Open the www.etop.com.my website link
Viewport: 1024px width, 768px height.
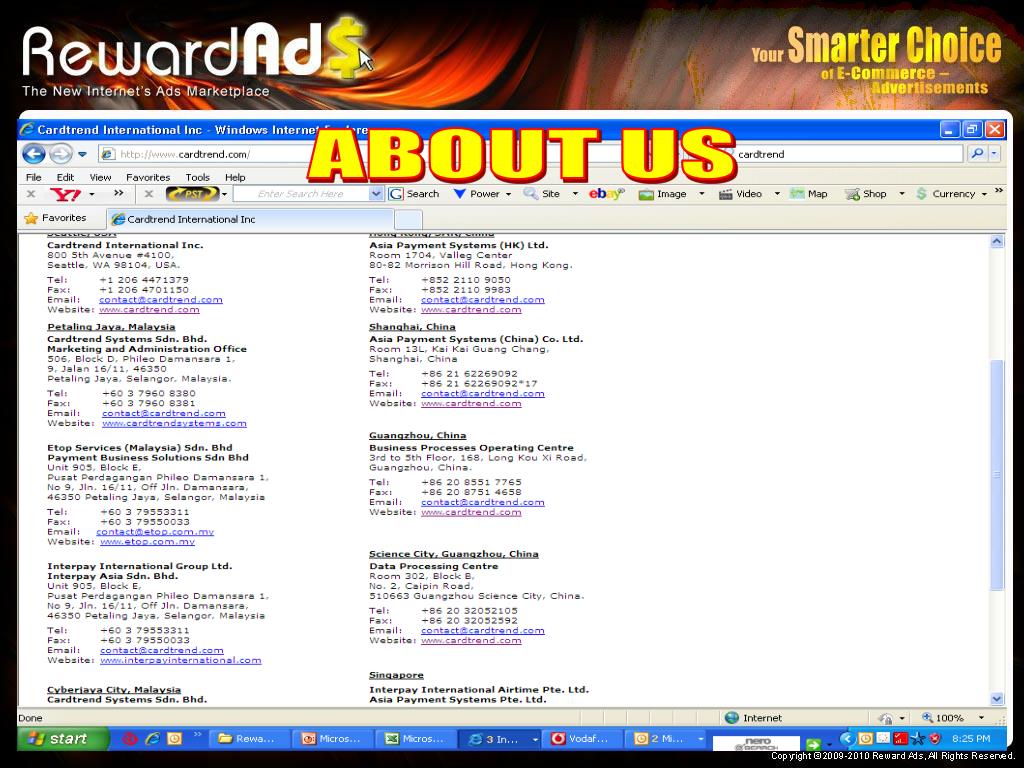click(x=148, y=541)
